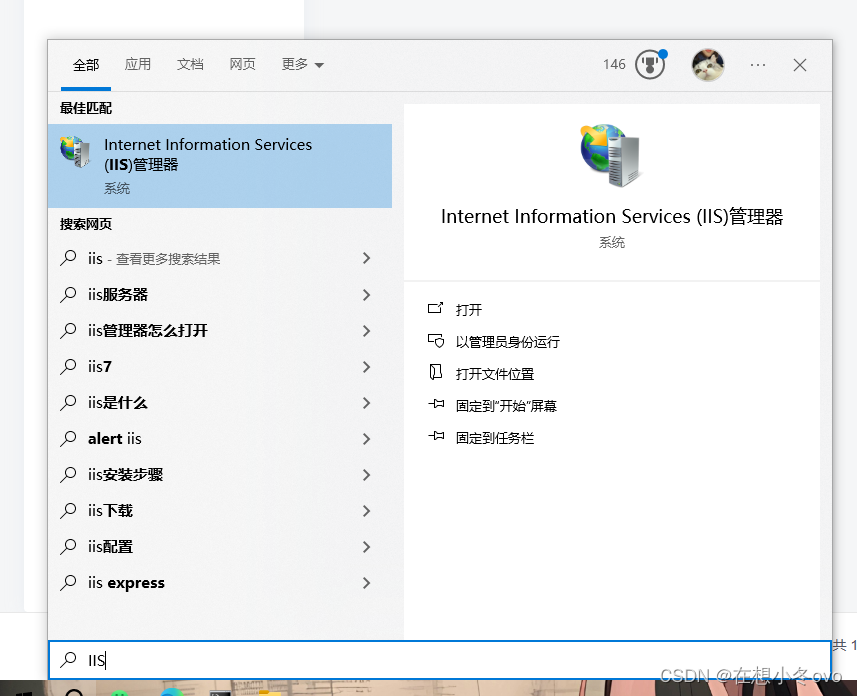This screenshot has height=696, width=857.
Task: Expand chevron for iis安装步骤 suggestion
Action: pyautogui.click(x=366, y=475)
